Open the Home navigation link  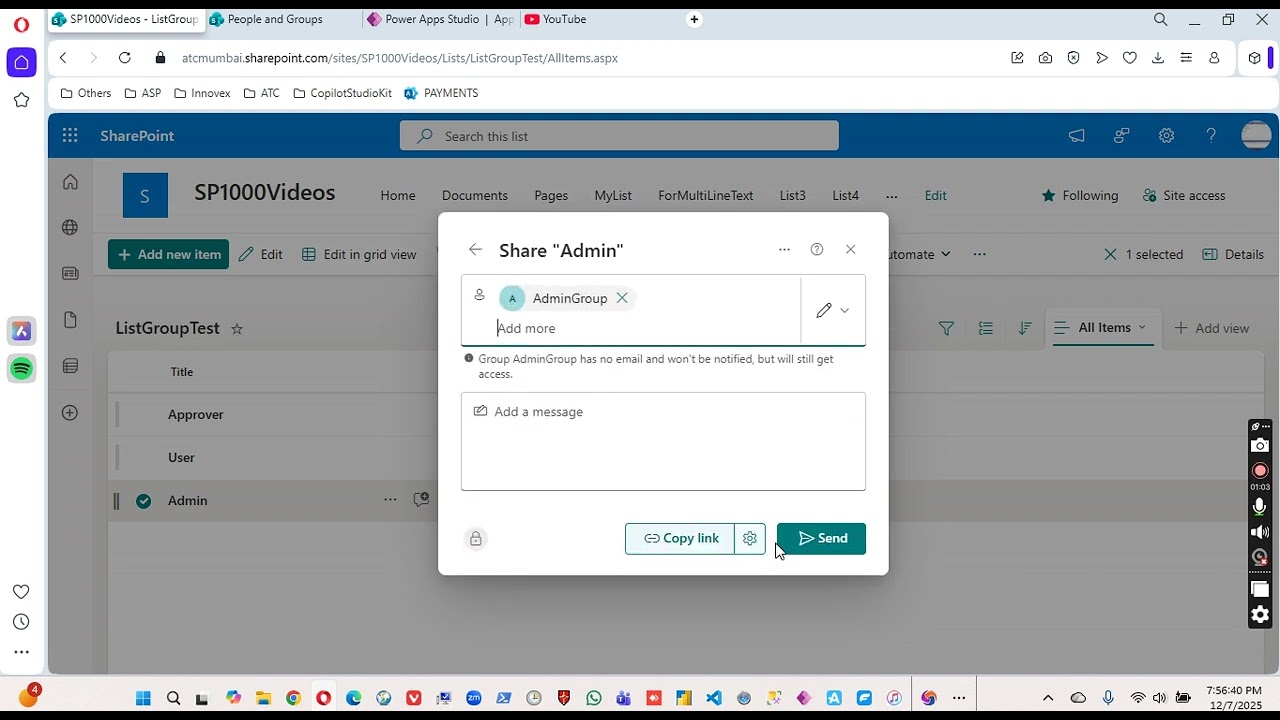click(398, 196)
